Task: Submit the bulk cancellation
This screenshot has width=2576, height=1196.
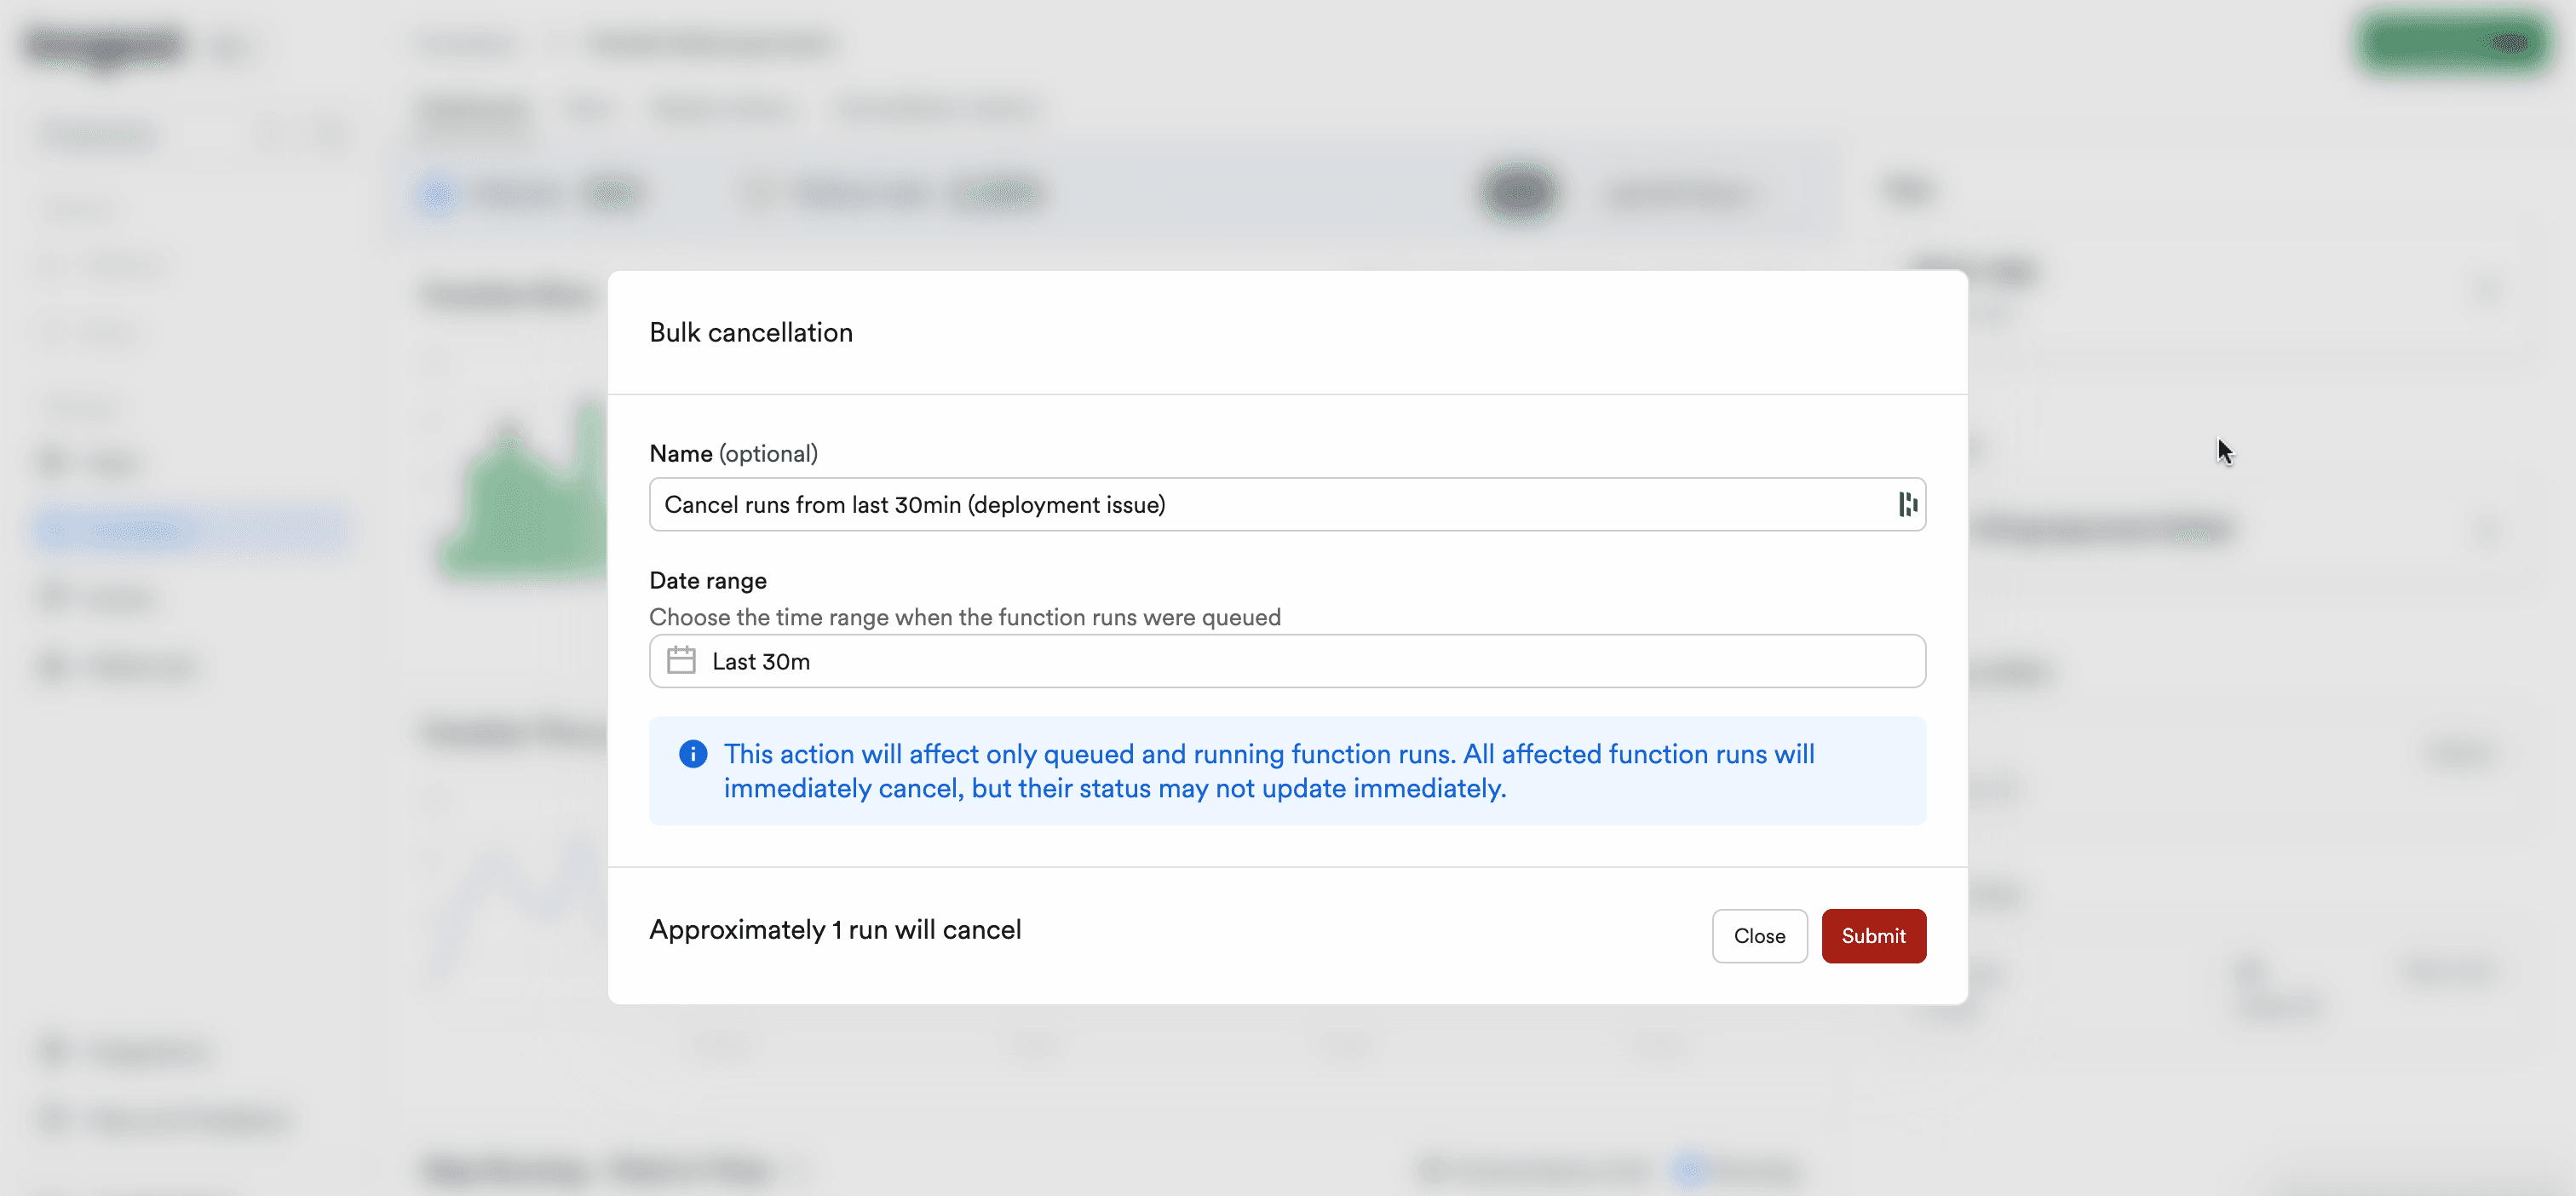Action: 1873,936
